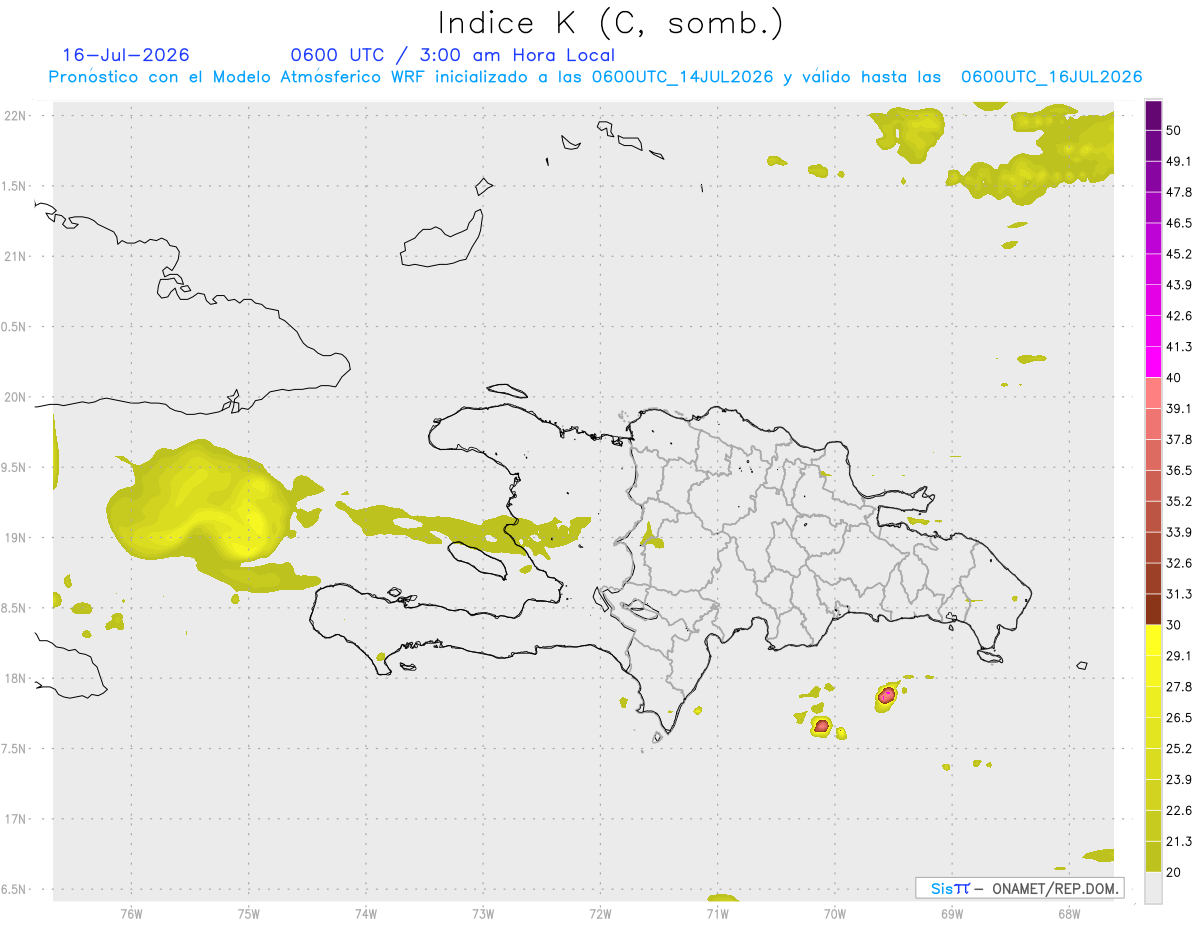Click the color bar value 25.2

click(x=1179, y=749)
